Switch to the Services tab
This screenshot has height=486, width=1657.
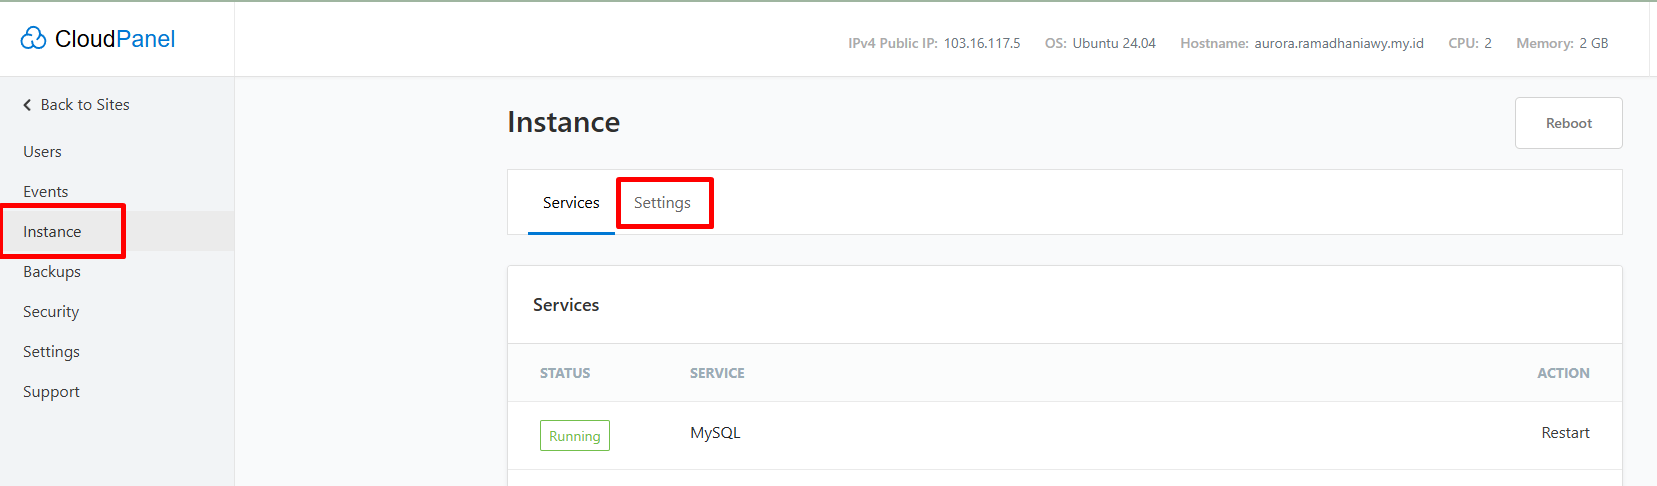[x=571, y=203]
